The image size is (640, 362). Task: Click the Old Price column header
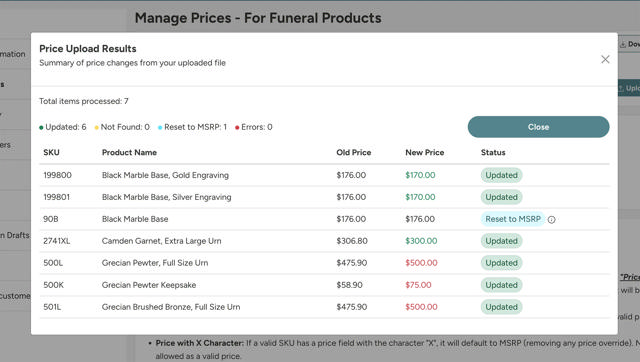[354, 153]
